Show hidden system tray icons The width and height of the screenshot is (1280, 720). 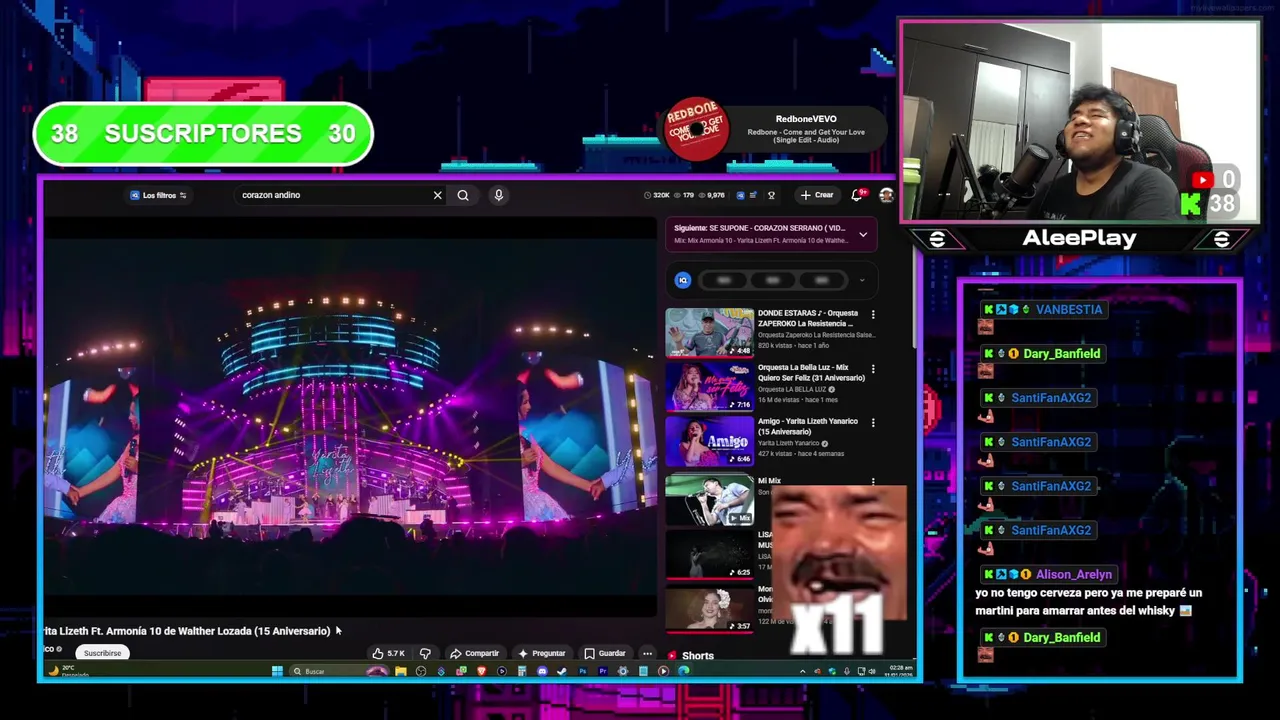pos(802,671)
